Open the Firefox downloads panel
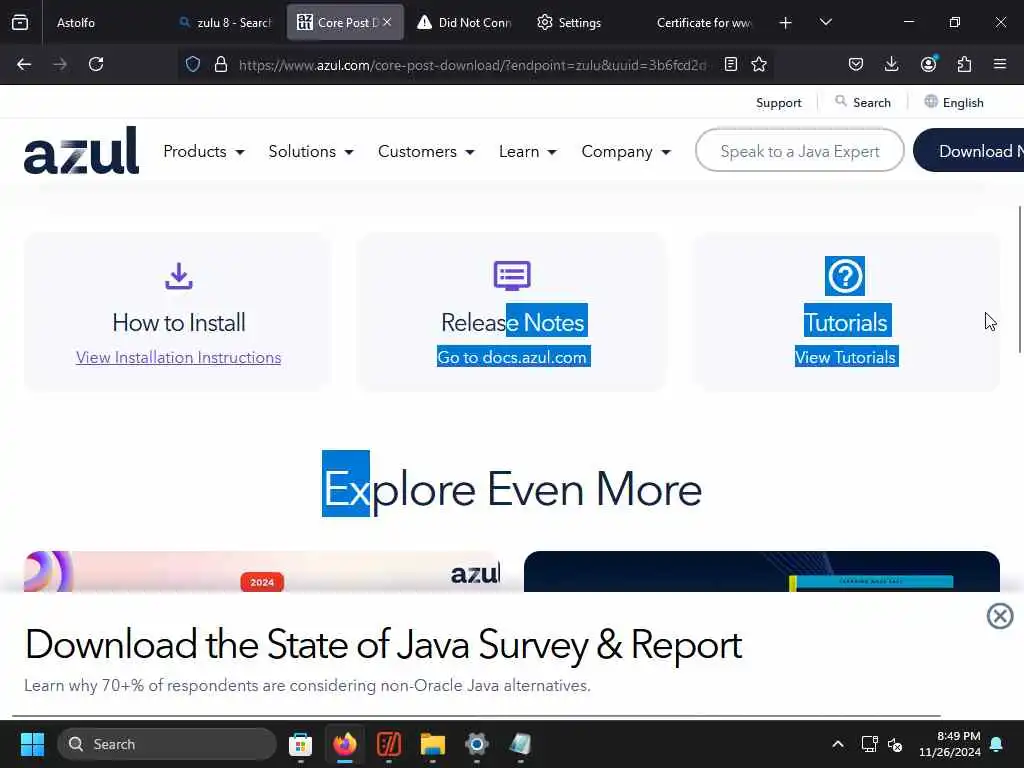The image size is (1024, 768). (891, 64)
